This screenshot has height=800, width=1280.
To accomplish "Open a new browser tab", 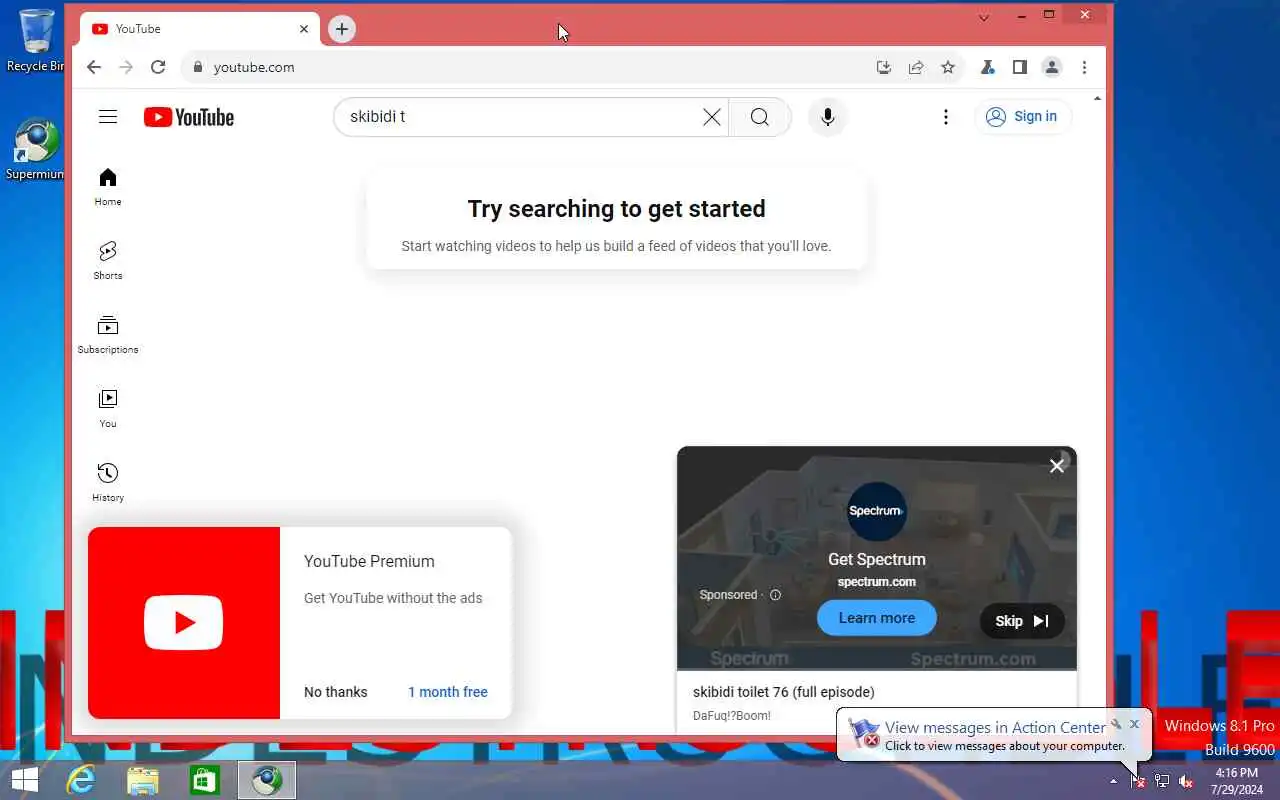I will click(342, 29).
